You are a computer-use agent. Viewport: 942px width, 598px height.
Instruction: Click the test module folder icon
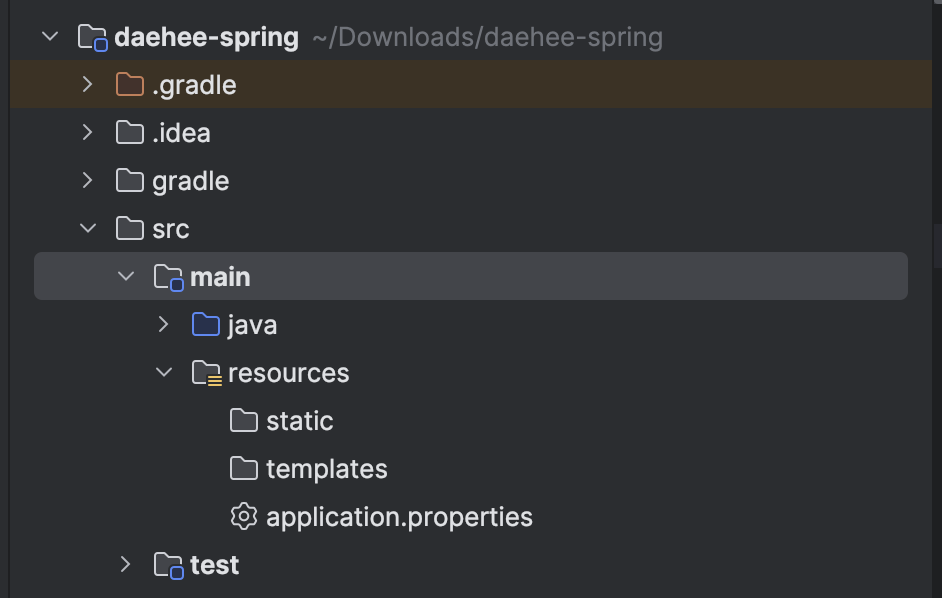[x=168, y=566]
